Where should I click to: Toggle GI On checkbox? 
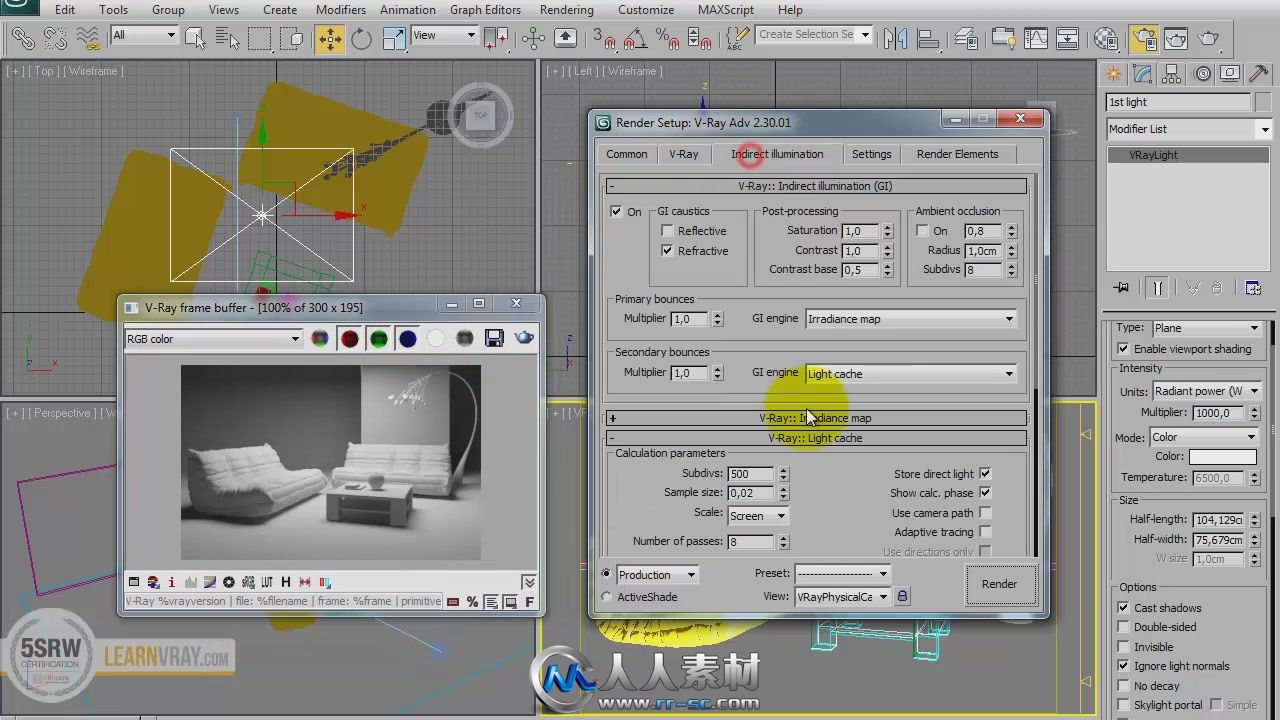coord(616,212)
